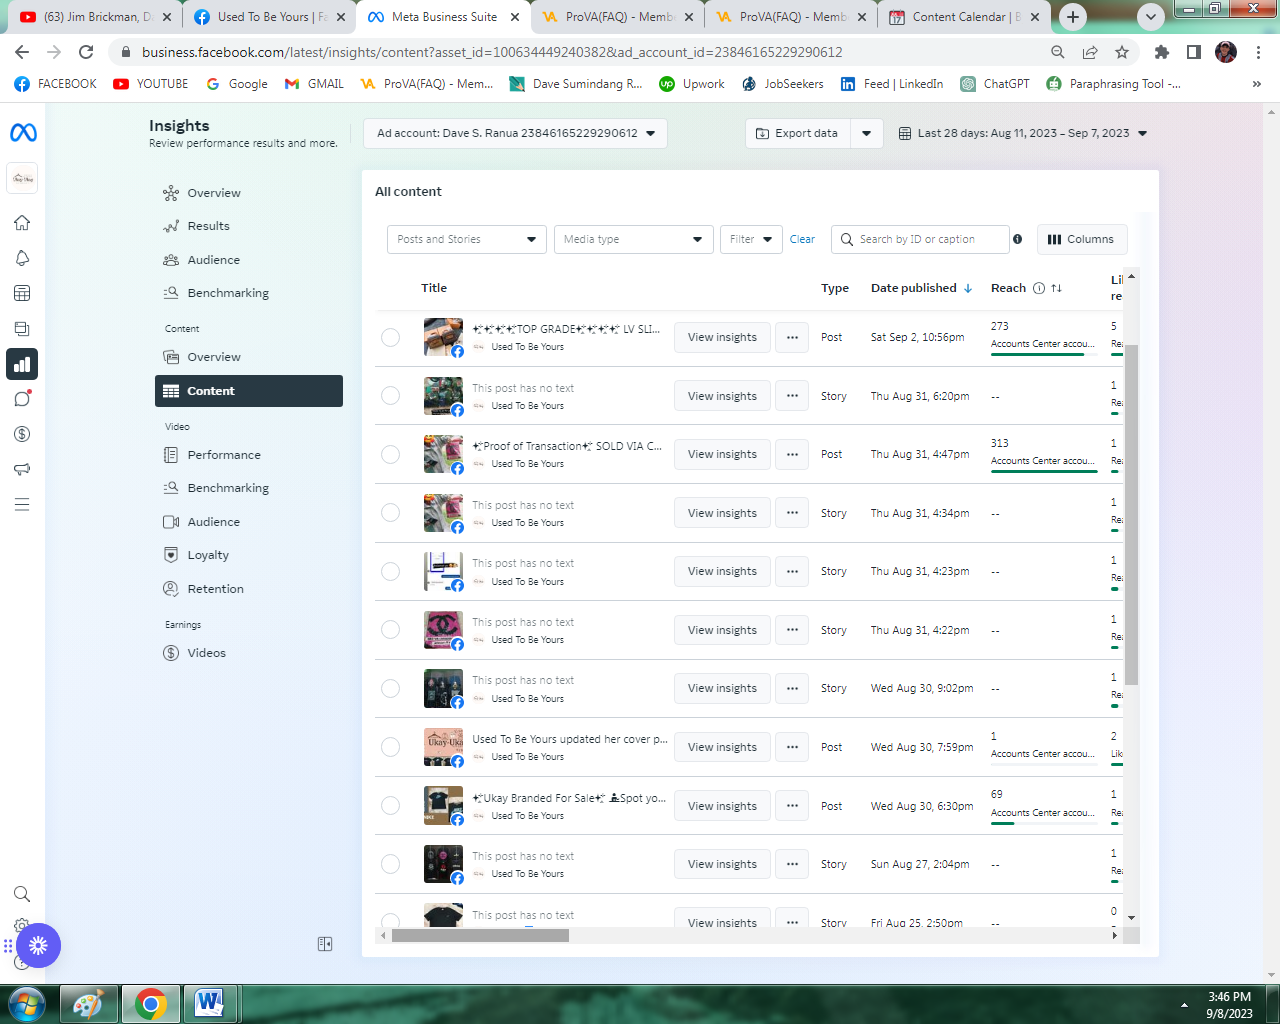Open the Insights bar chart icon in sidebar
Viewport: 1280px width, 1024px height.
pyautogui.click(x=22, y=364)
